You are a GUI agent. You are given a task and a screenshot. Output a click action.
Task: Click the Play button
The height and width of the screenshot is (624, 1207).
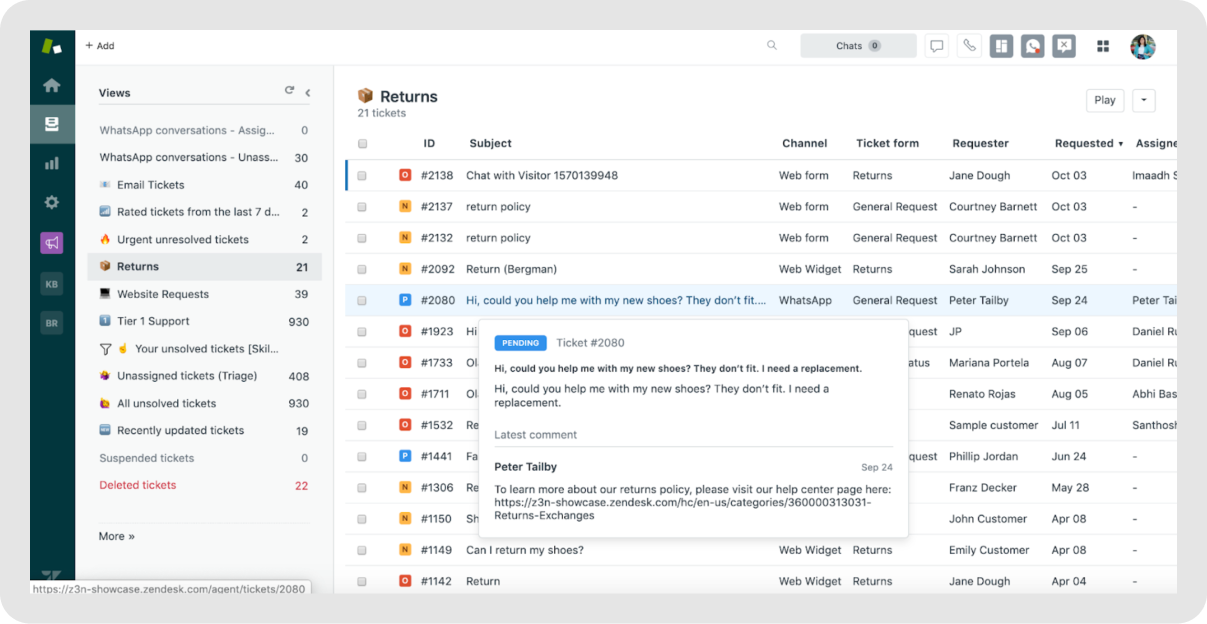[1104, 100]
